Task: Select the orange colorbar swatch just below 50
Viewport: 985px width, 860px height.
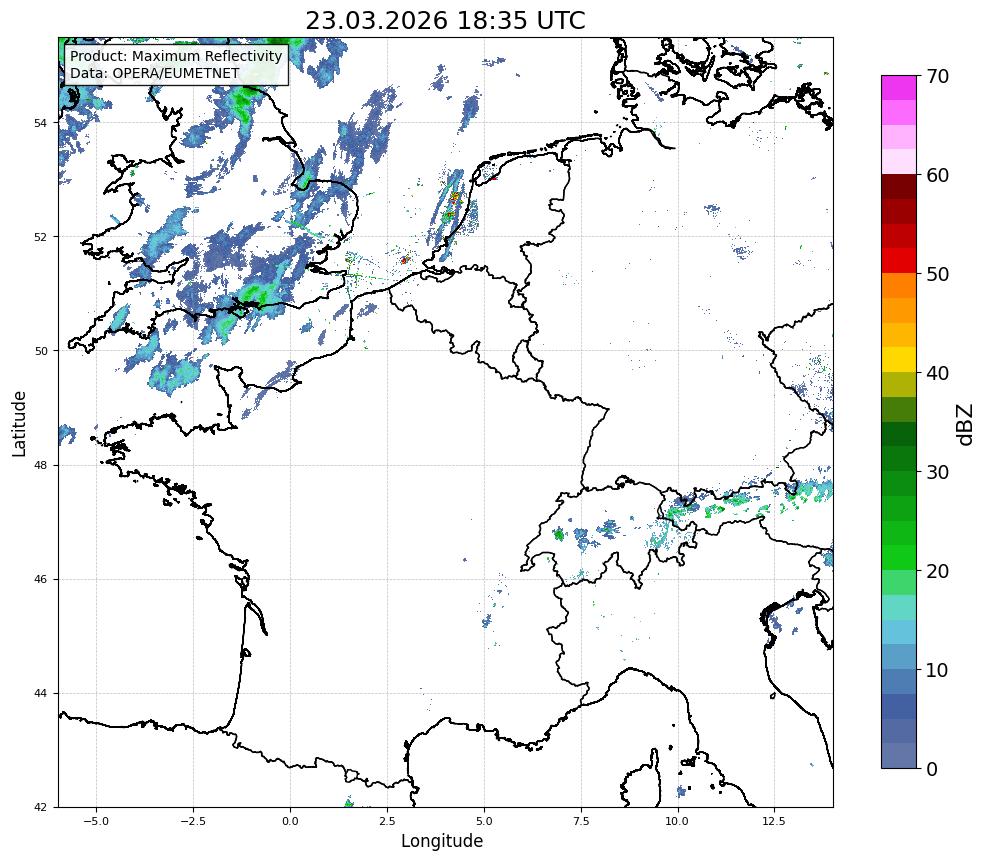Action: (x=899, y=286)
